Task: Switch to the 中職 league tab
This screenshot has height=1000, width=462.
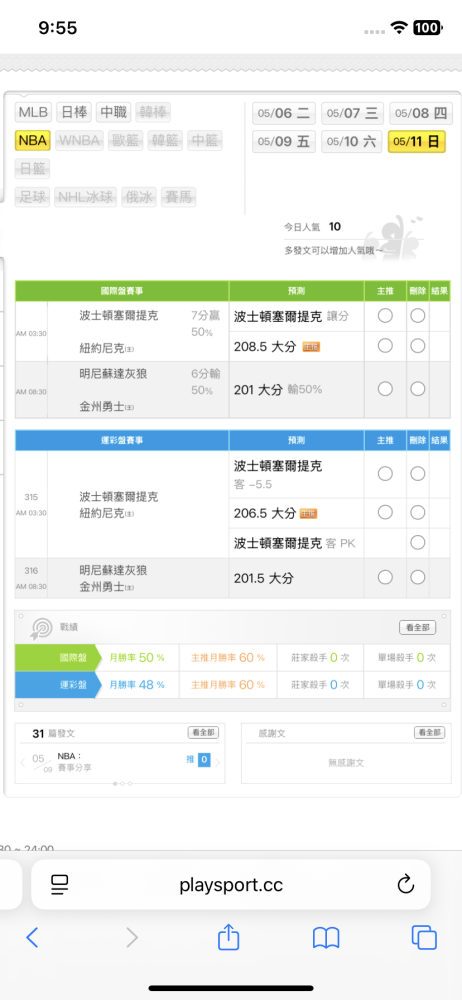Action: click(x=113, y=112)
